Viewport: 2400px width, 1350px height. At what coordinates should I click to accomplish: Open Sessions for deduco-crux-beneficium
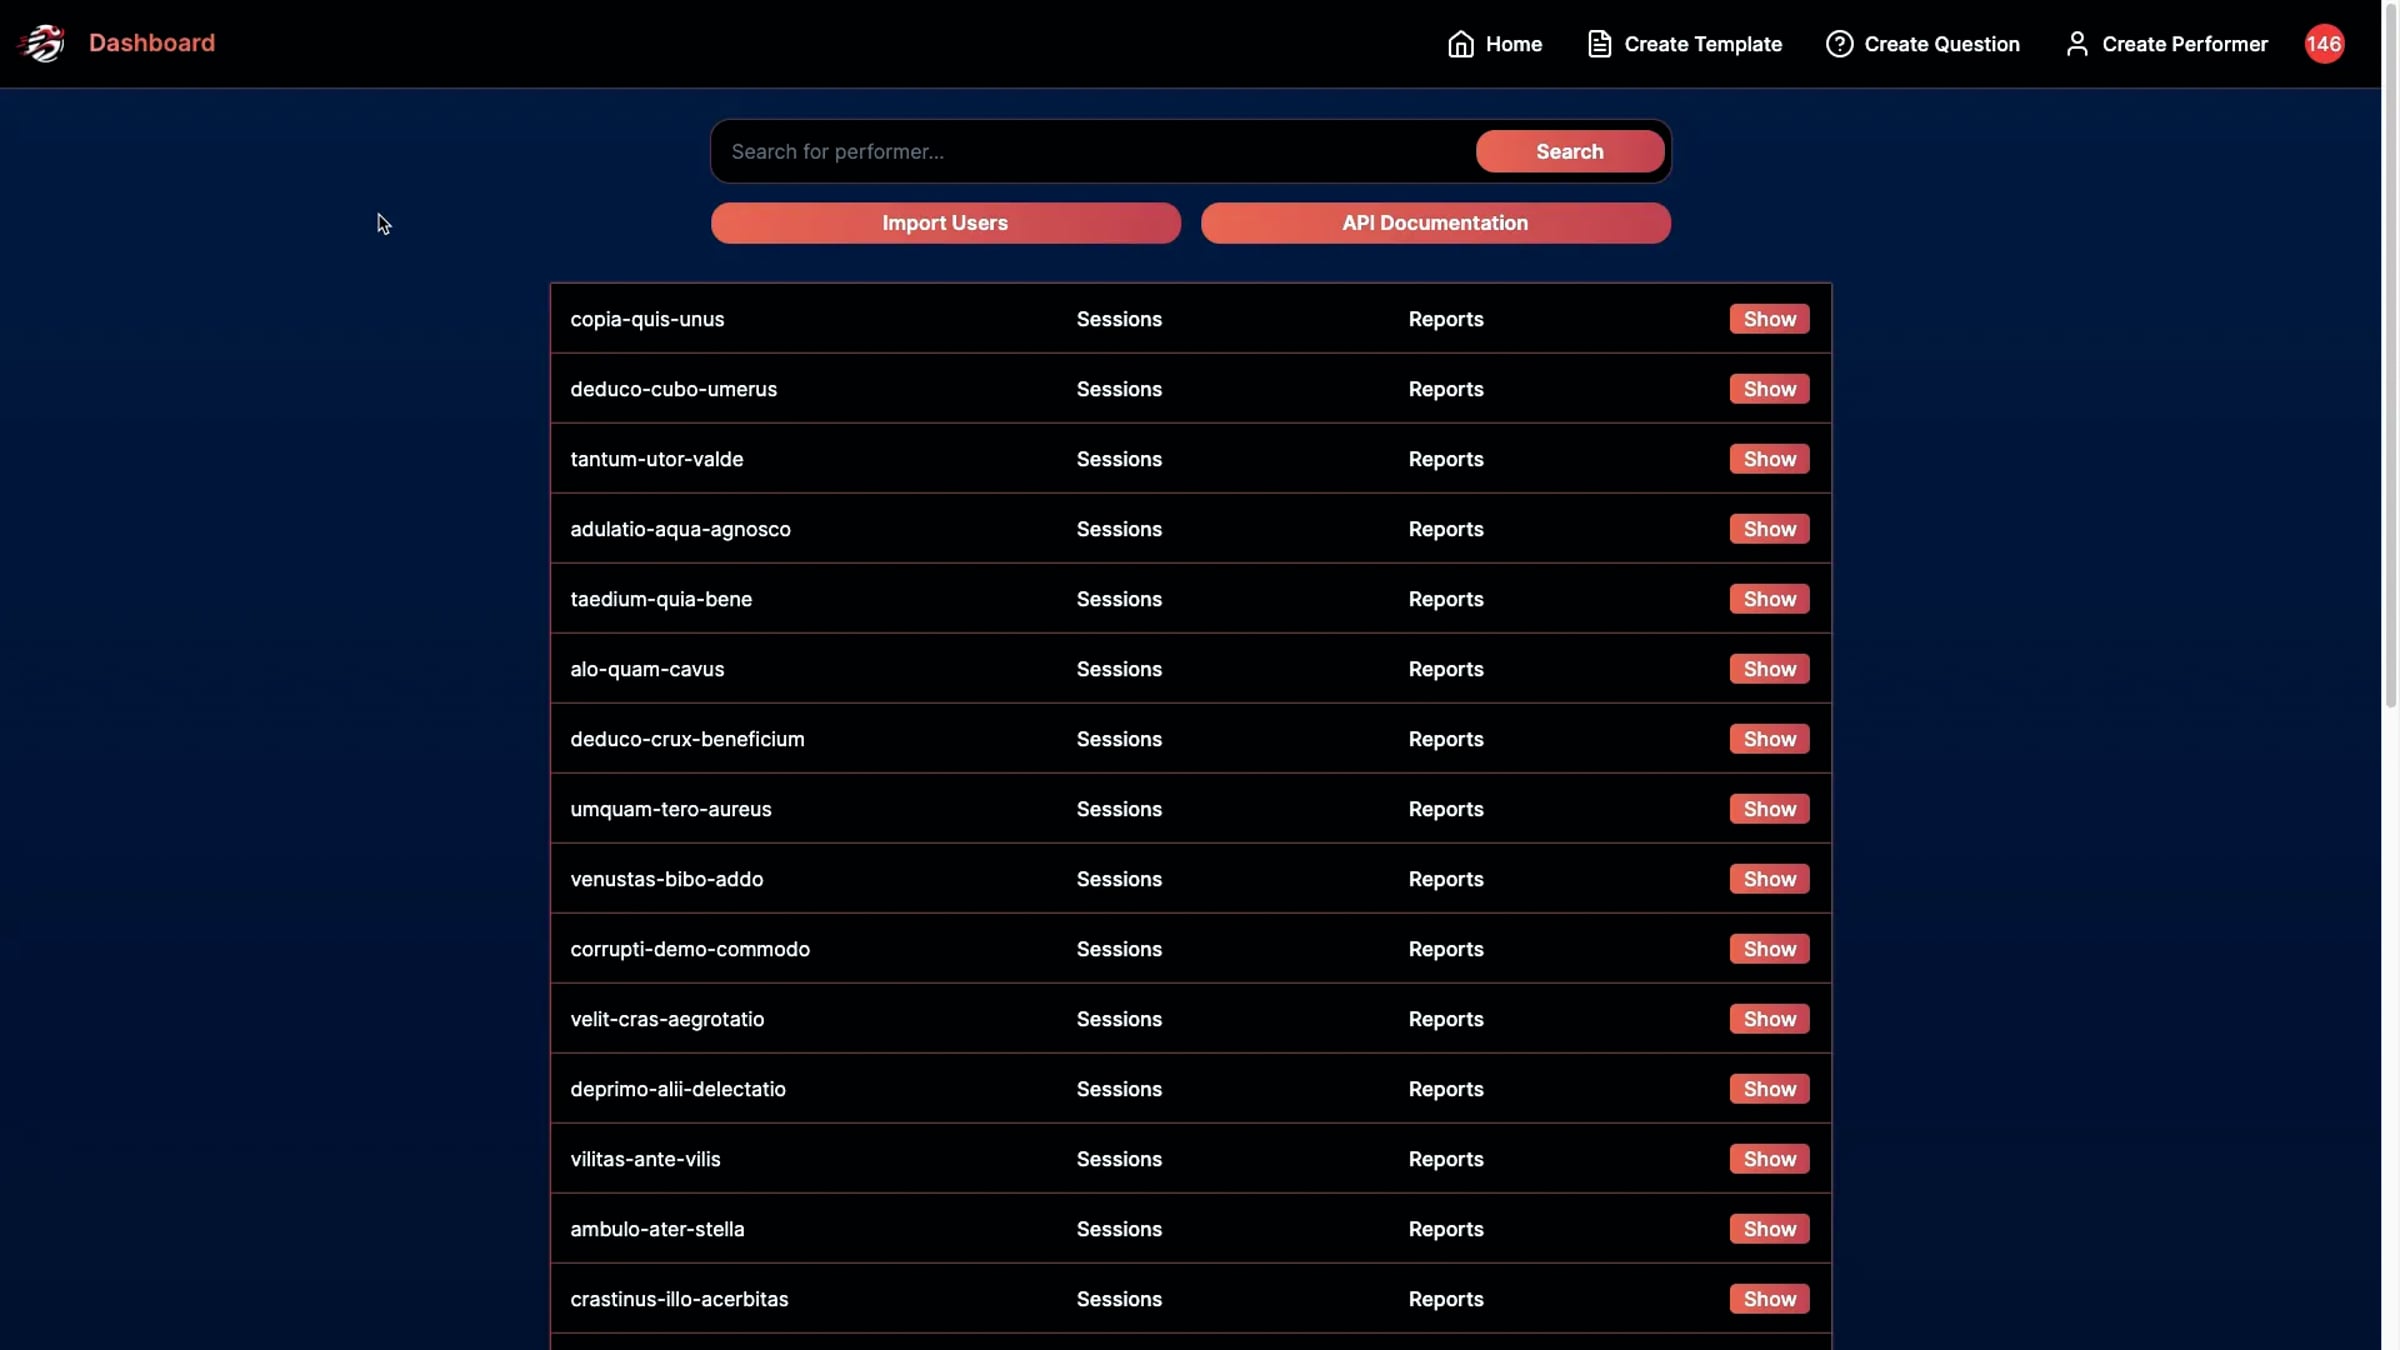1119,739
